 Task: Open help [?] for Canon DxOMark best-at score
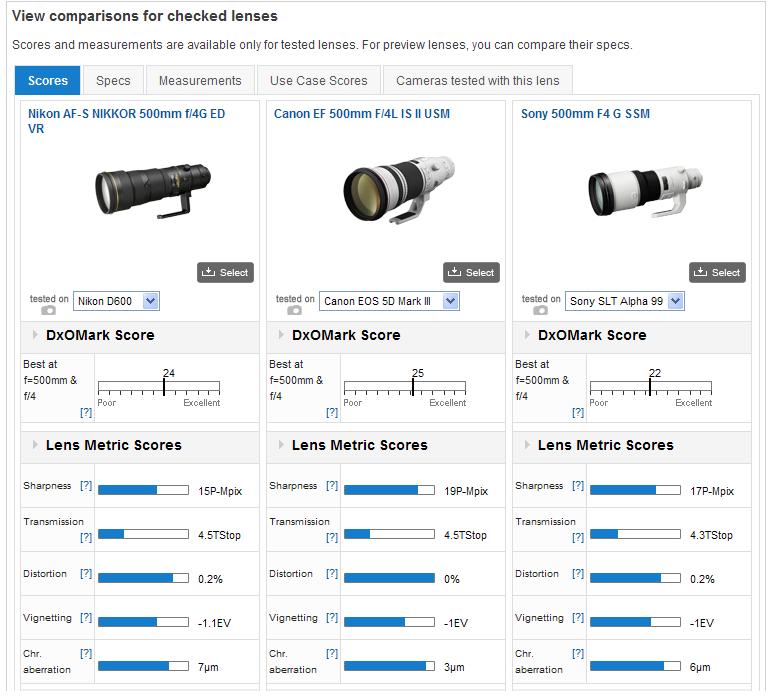pyautogui.click(x=332, y=412)
